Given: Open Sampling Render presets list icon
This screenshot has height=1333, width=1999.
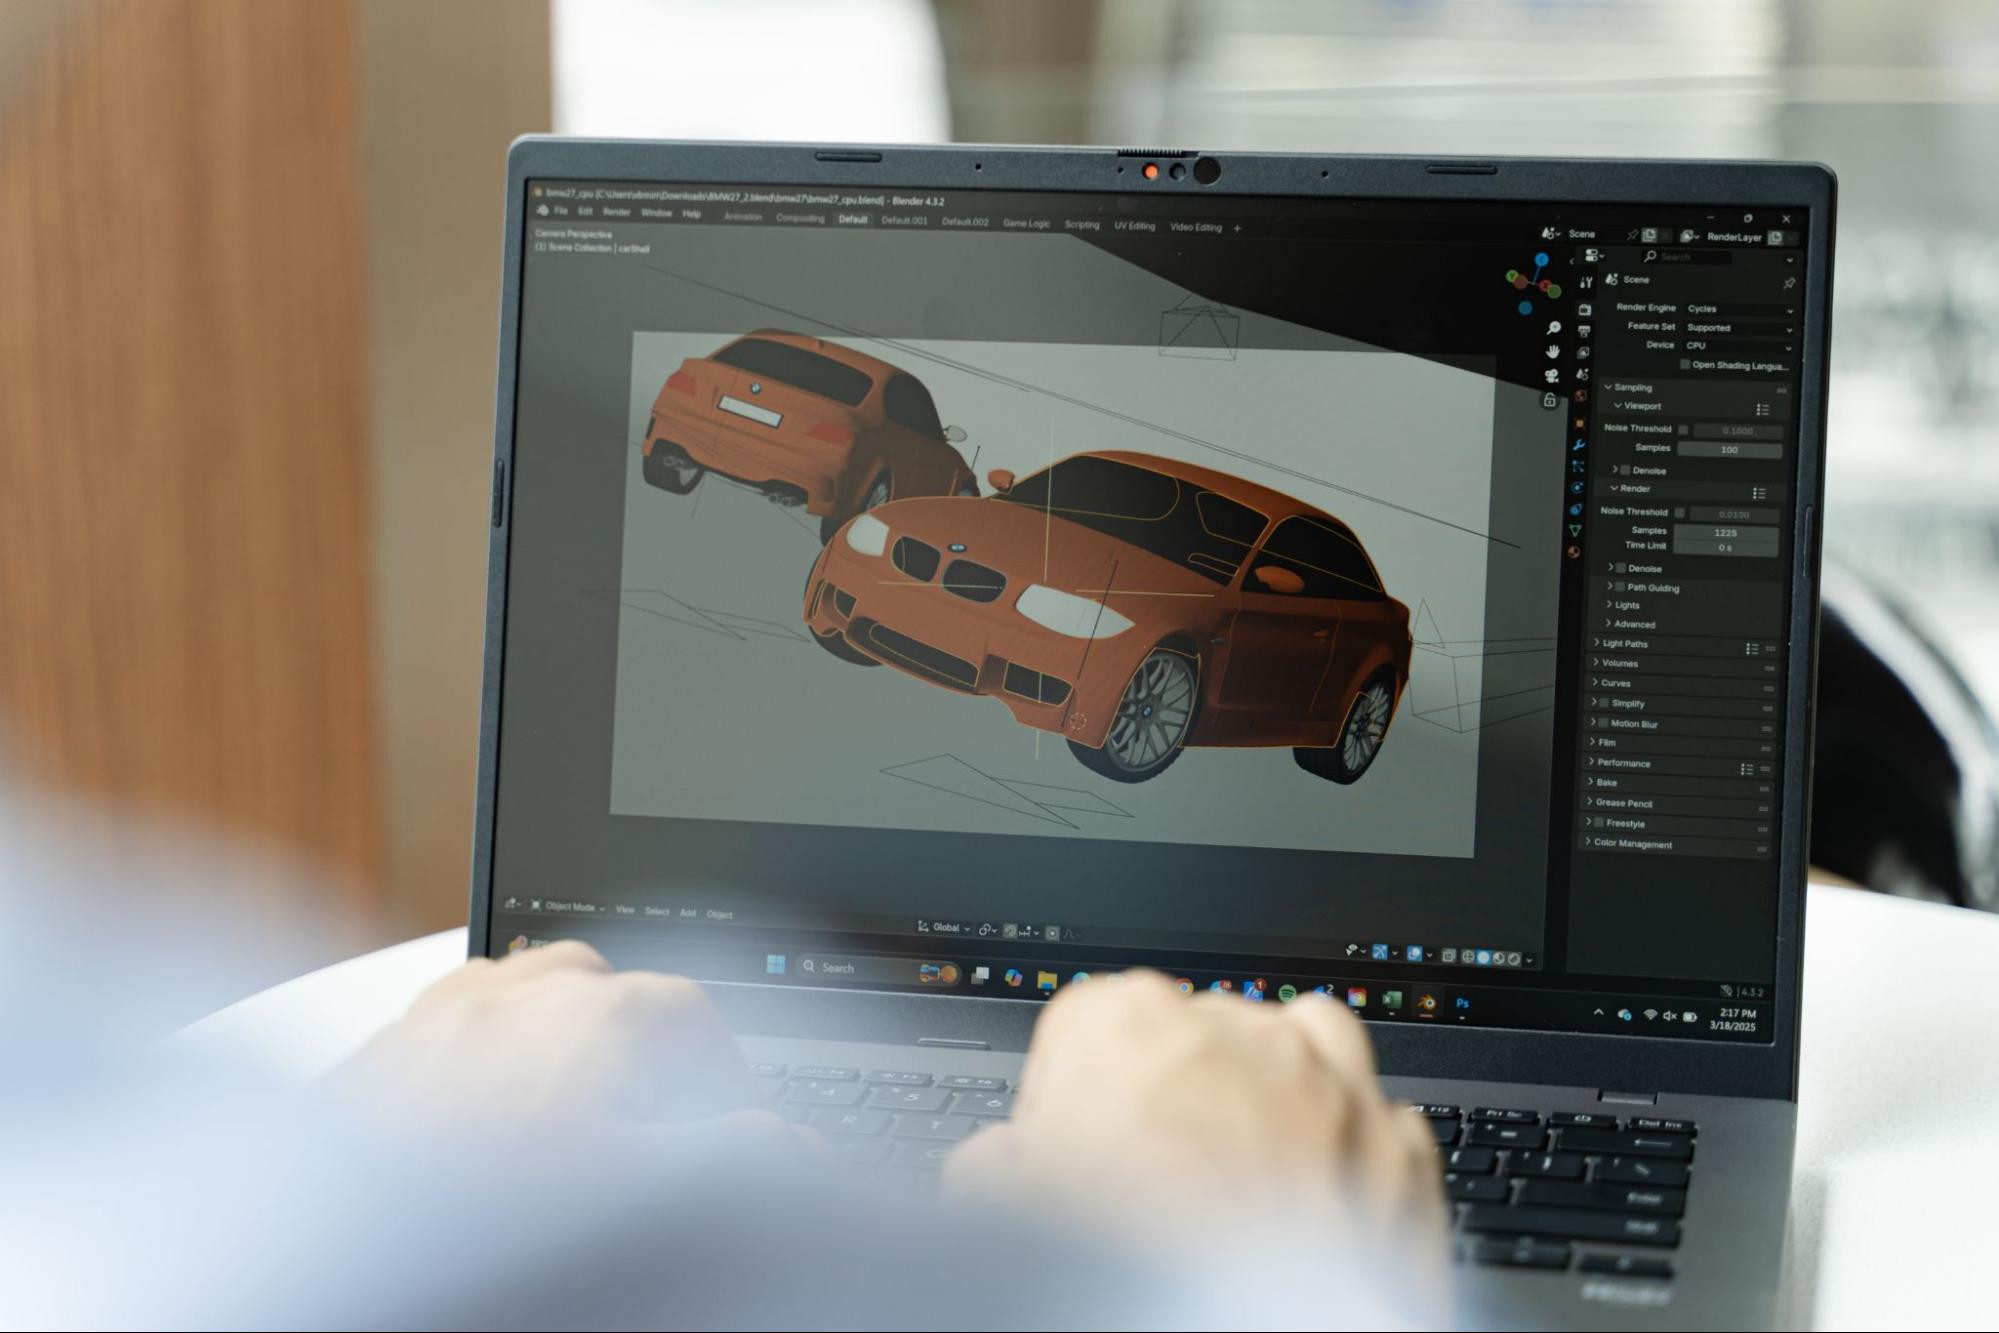Looking at the screenshot, I should pos(1759,493).
